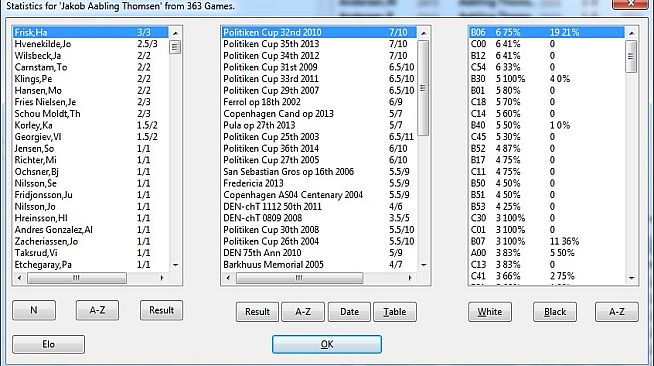Show Black openings statistics
Screen dimensions: 654x366
click(555, 312)
